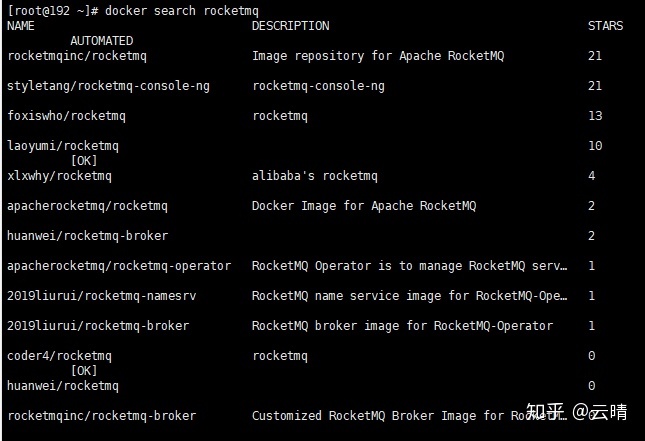Select the DESCRIPTION column header
The height and width of the screenshot is (441, 645).
290,26
